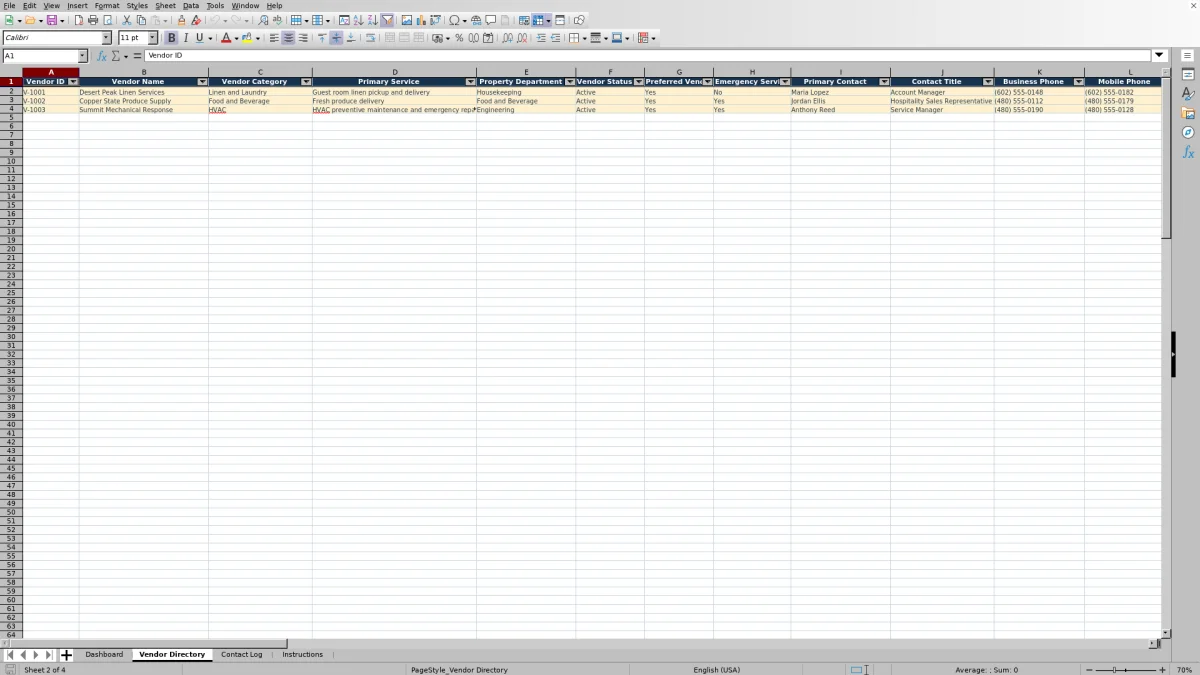Open Property Department filter dropdown
The height and width of the screenshot is (675, 1200).
pyautogui.click(x=570, y=82)
